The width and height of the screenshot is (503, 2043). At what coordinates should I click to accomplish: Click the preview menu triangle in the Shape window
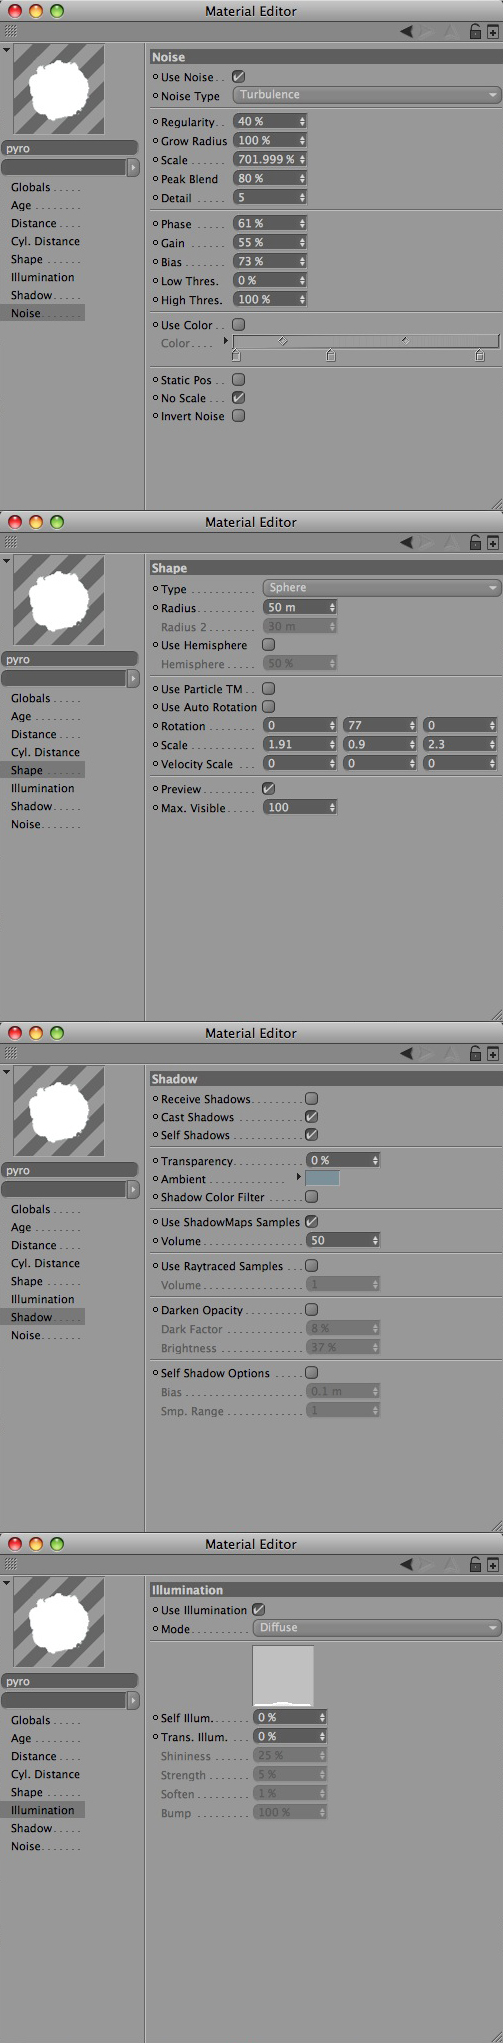click(6, 561)
